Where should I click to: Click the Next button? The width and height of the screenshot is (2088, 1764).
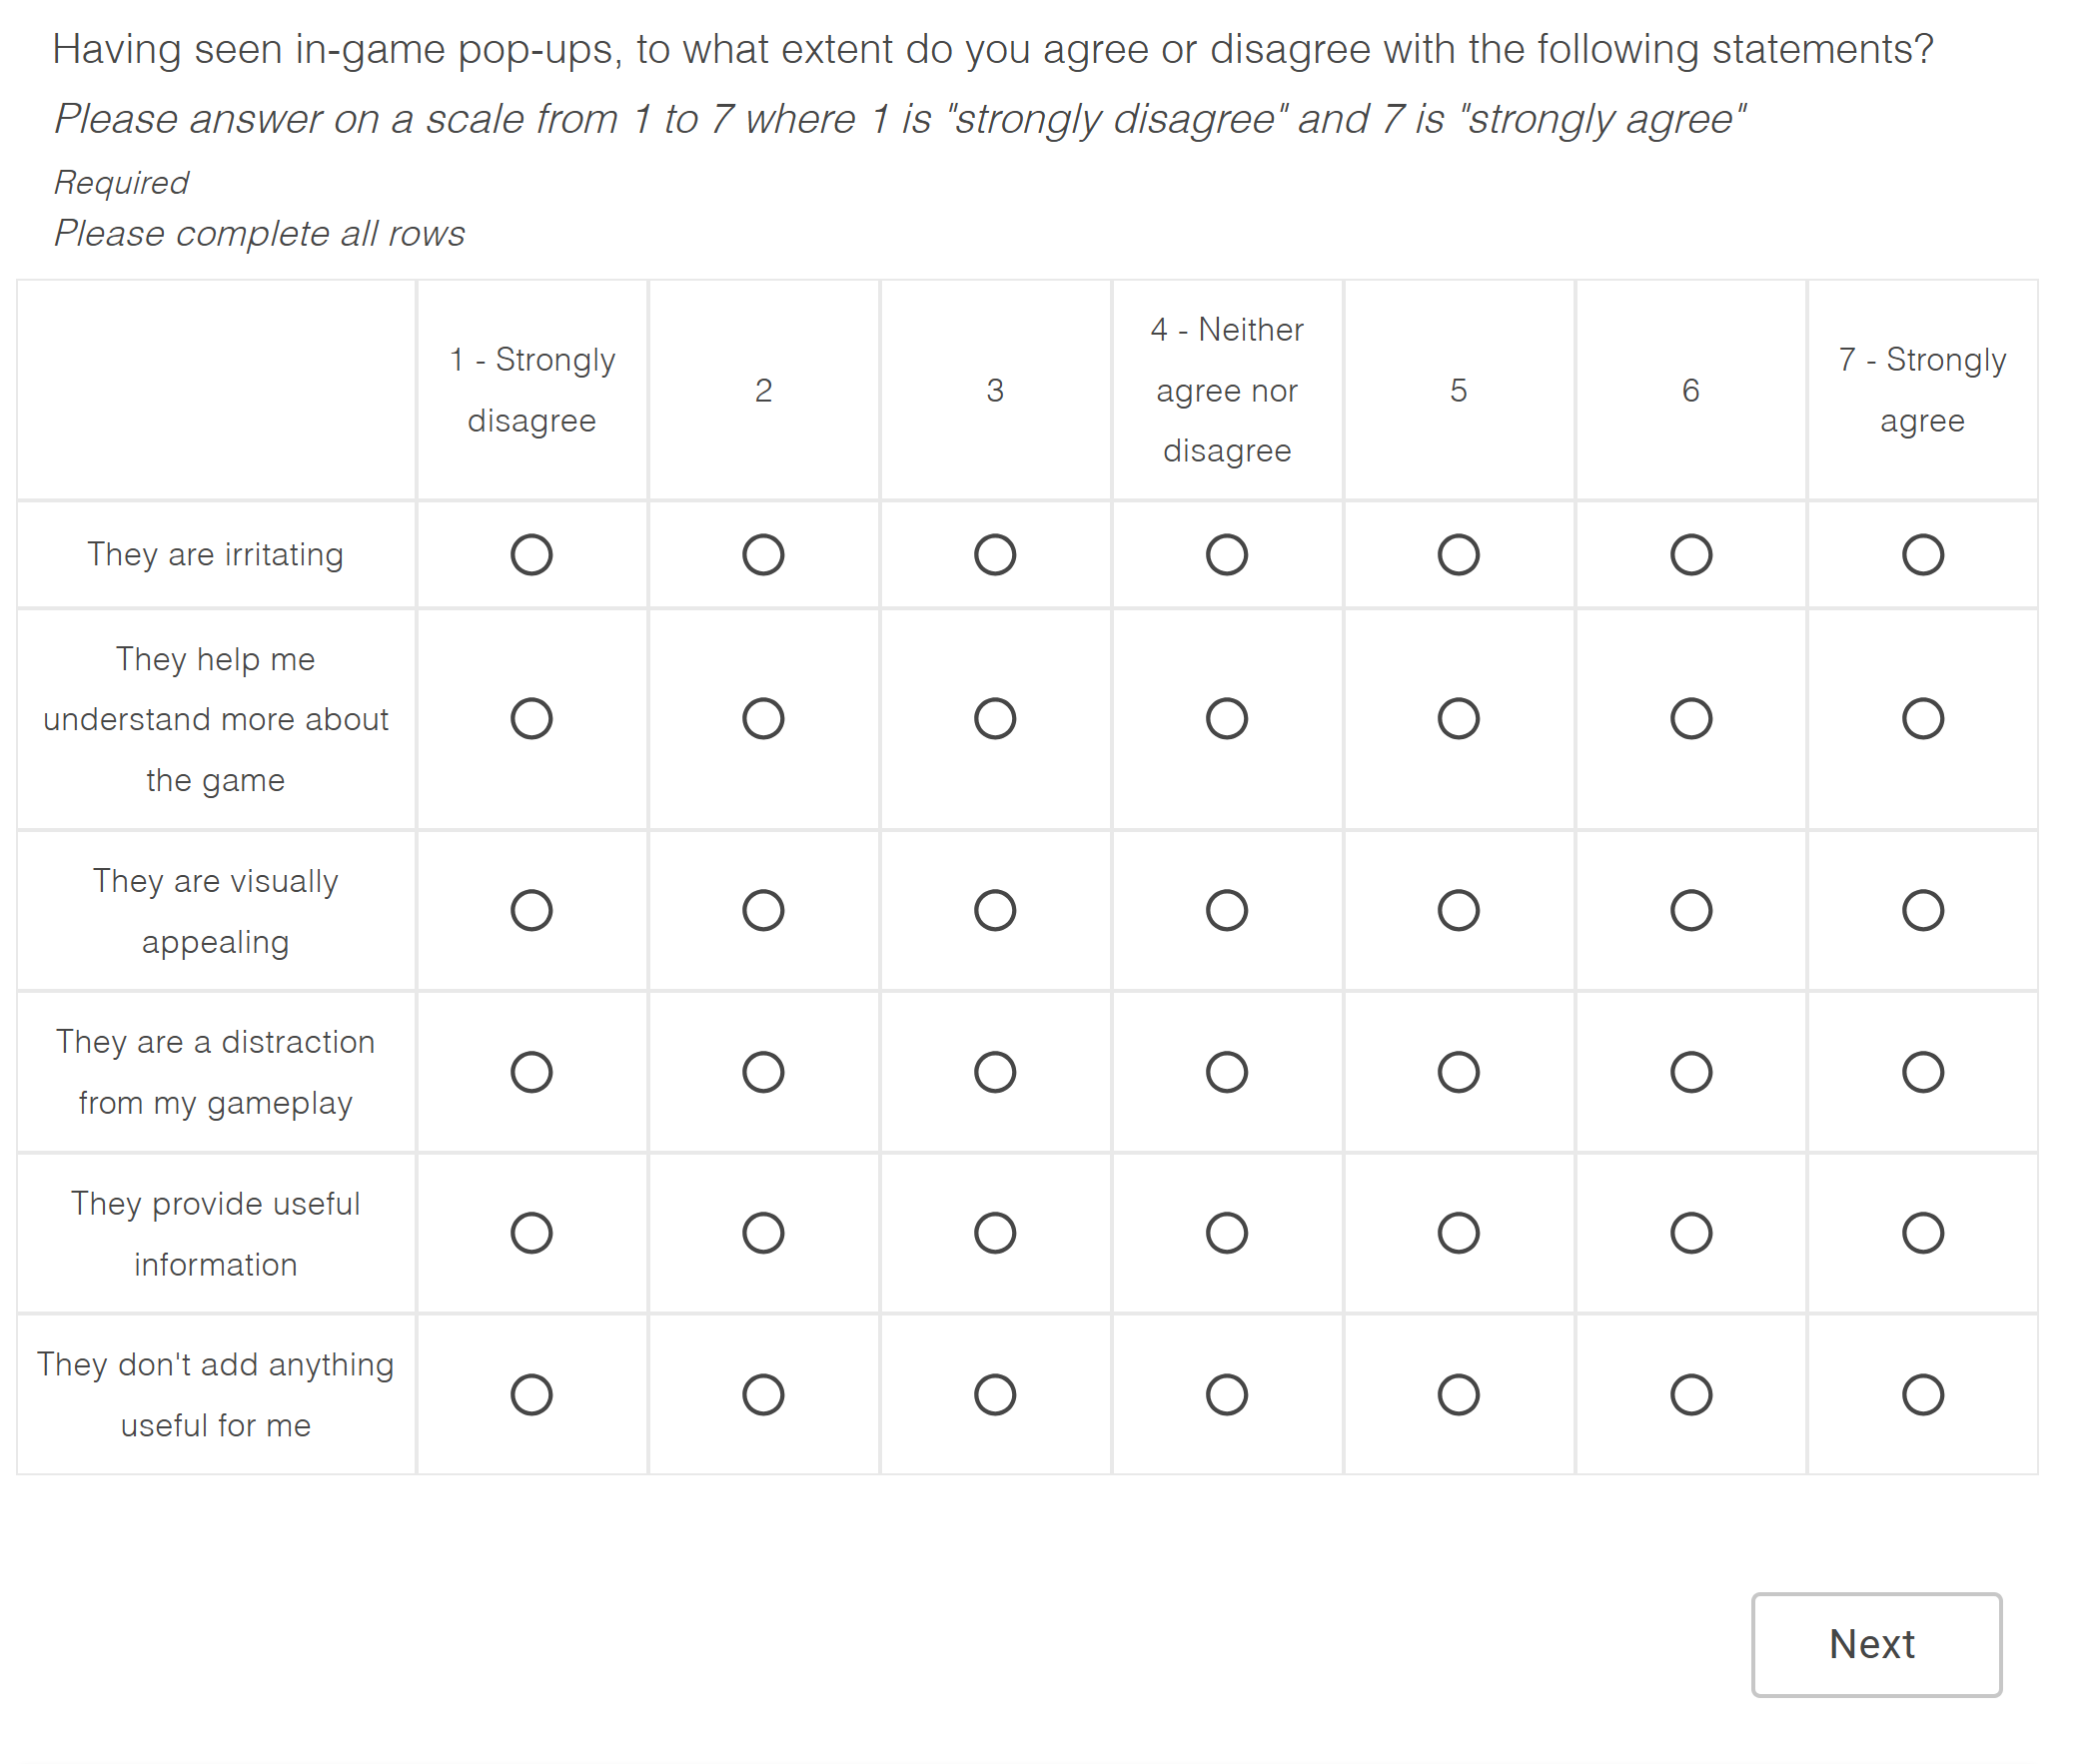[1875, 1645]
